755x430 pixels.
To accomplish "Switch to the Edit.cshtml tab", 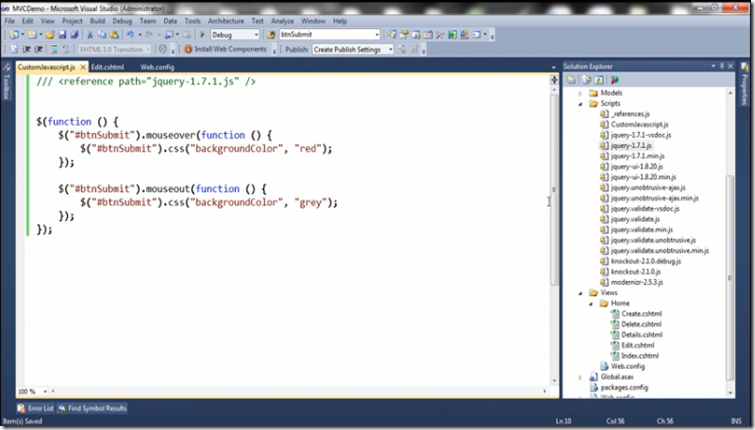I will (x=107, y=67).
